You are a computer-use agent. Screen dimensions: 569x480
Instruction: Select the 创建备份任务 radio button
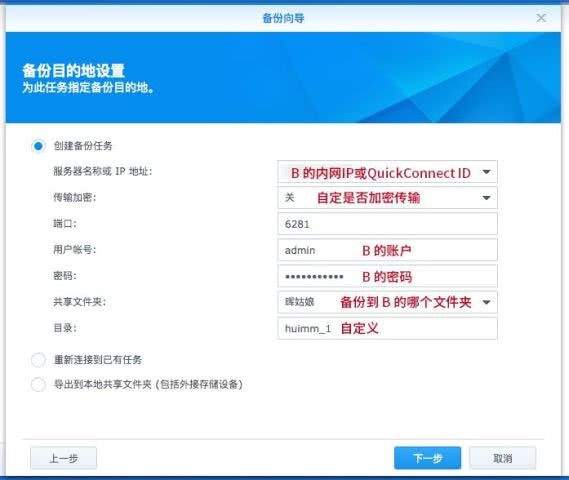tap(38, 146)
